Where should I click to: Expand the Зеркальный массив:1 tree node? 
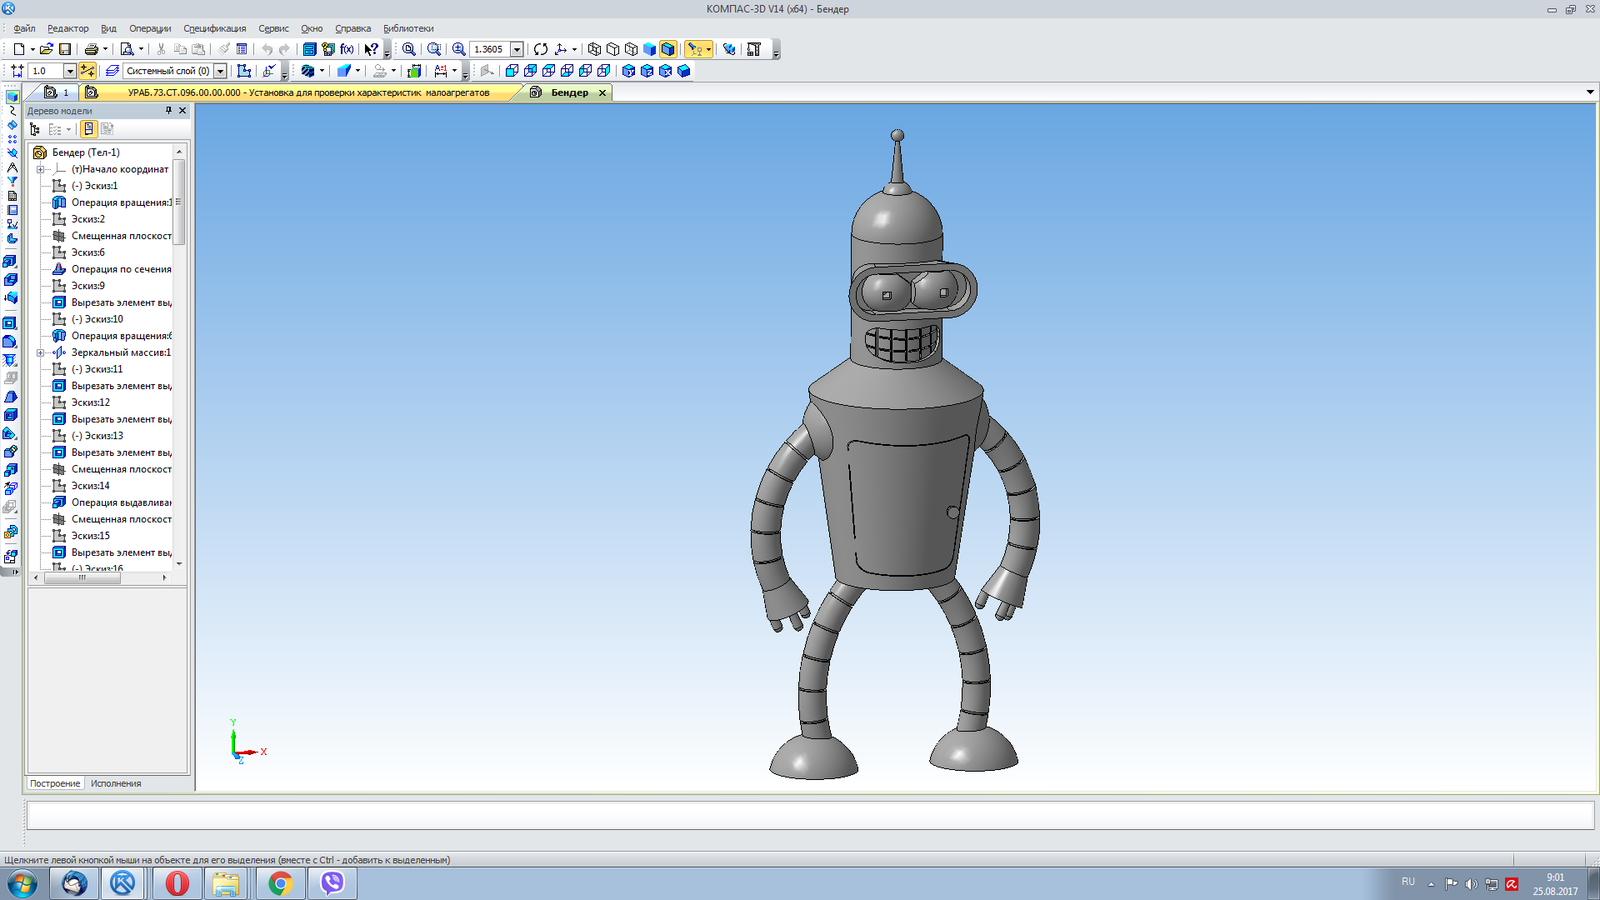40,352
